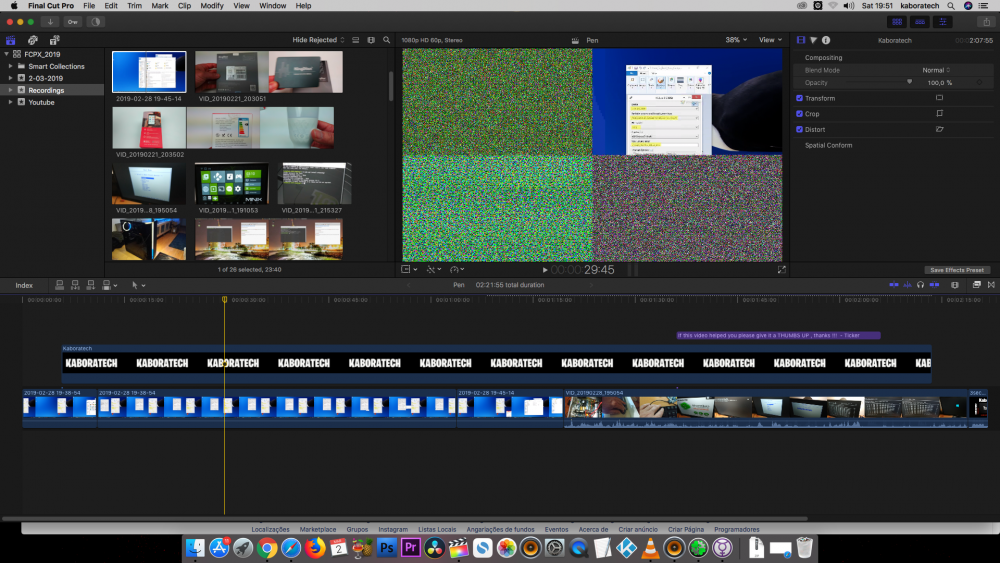Click the browser search magnifier icon

coord(386,40)
